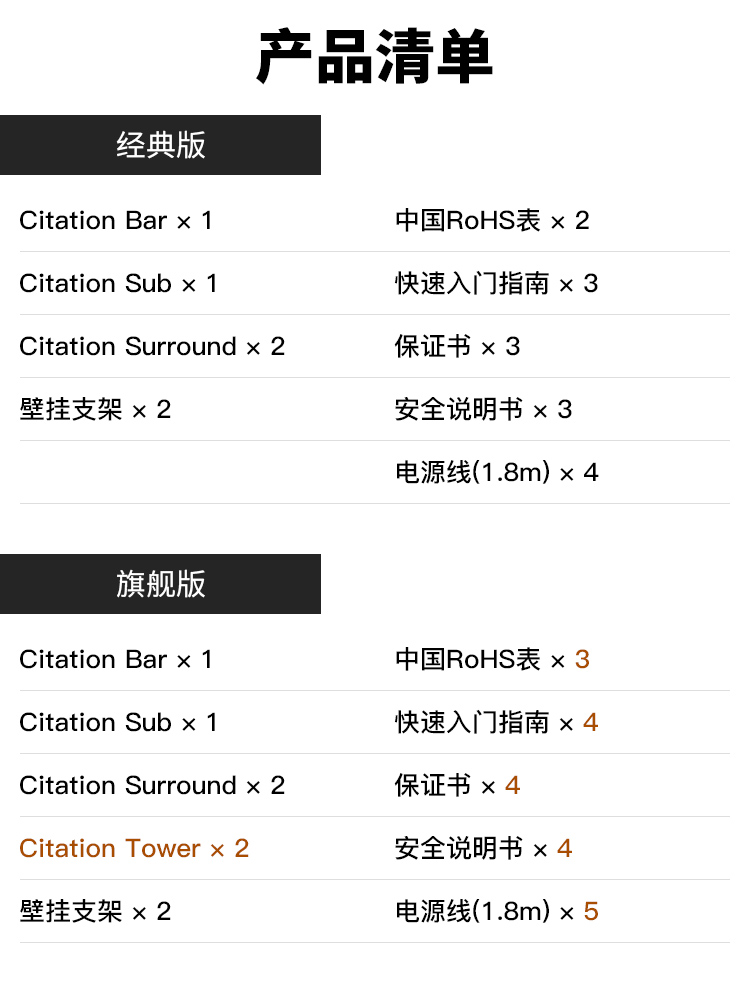Click Citation Surround × 2 under 经典版
This screenshot has width=750, height=988.
point(152,346)
